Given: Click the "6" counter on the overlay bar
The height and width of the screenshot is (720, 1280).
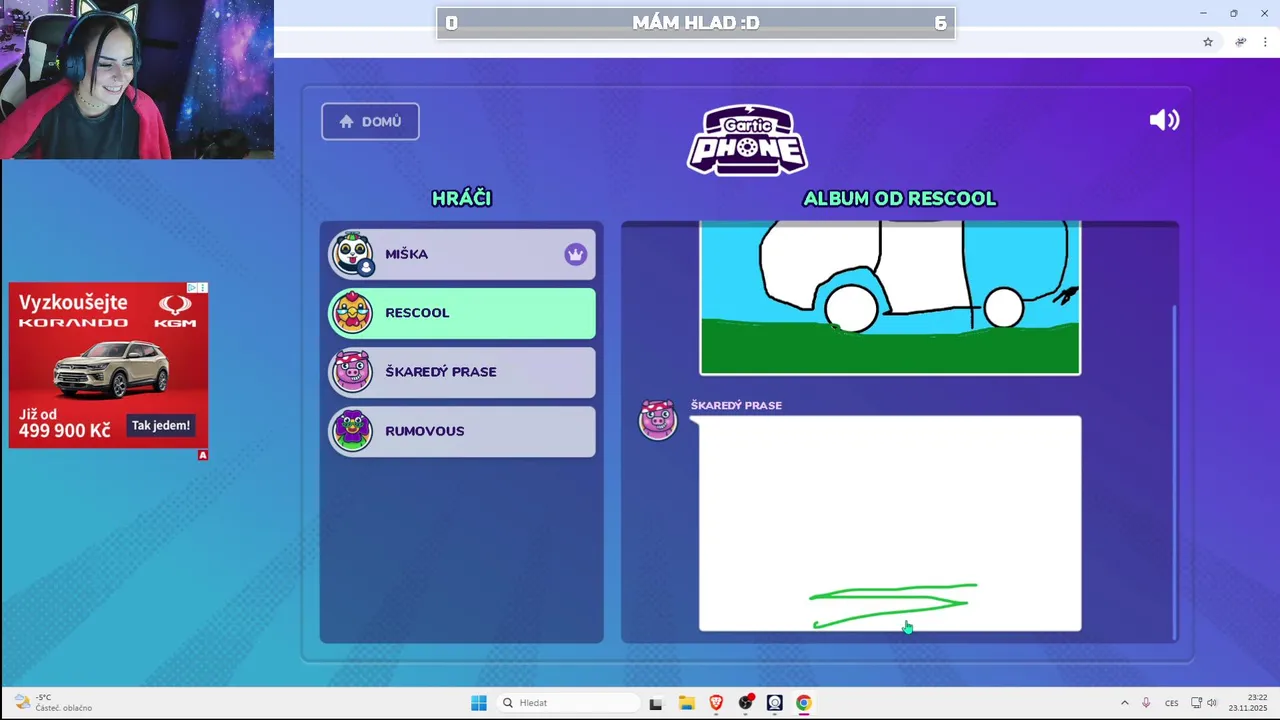Looking at the screenshot, I should [940, 23].
